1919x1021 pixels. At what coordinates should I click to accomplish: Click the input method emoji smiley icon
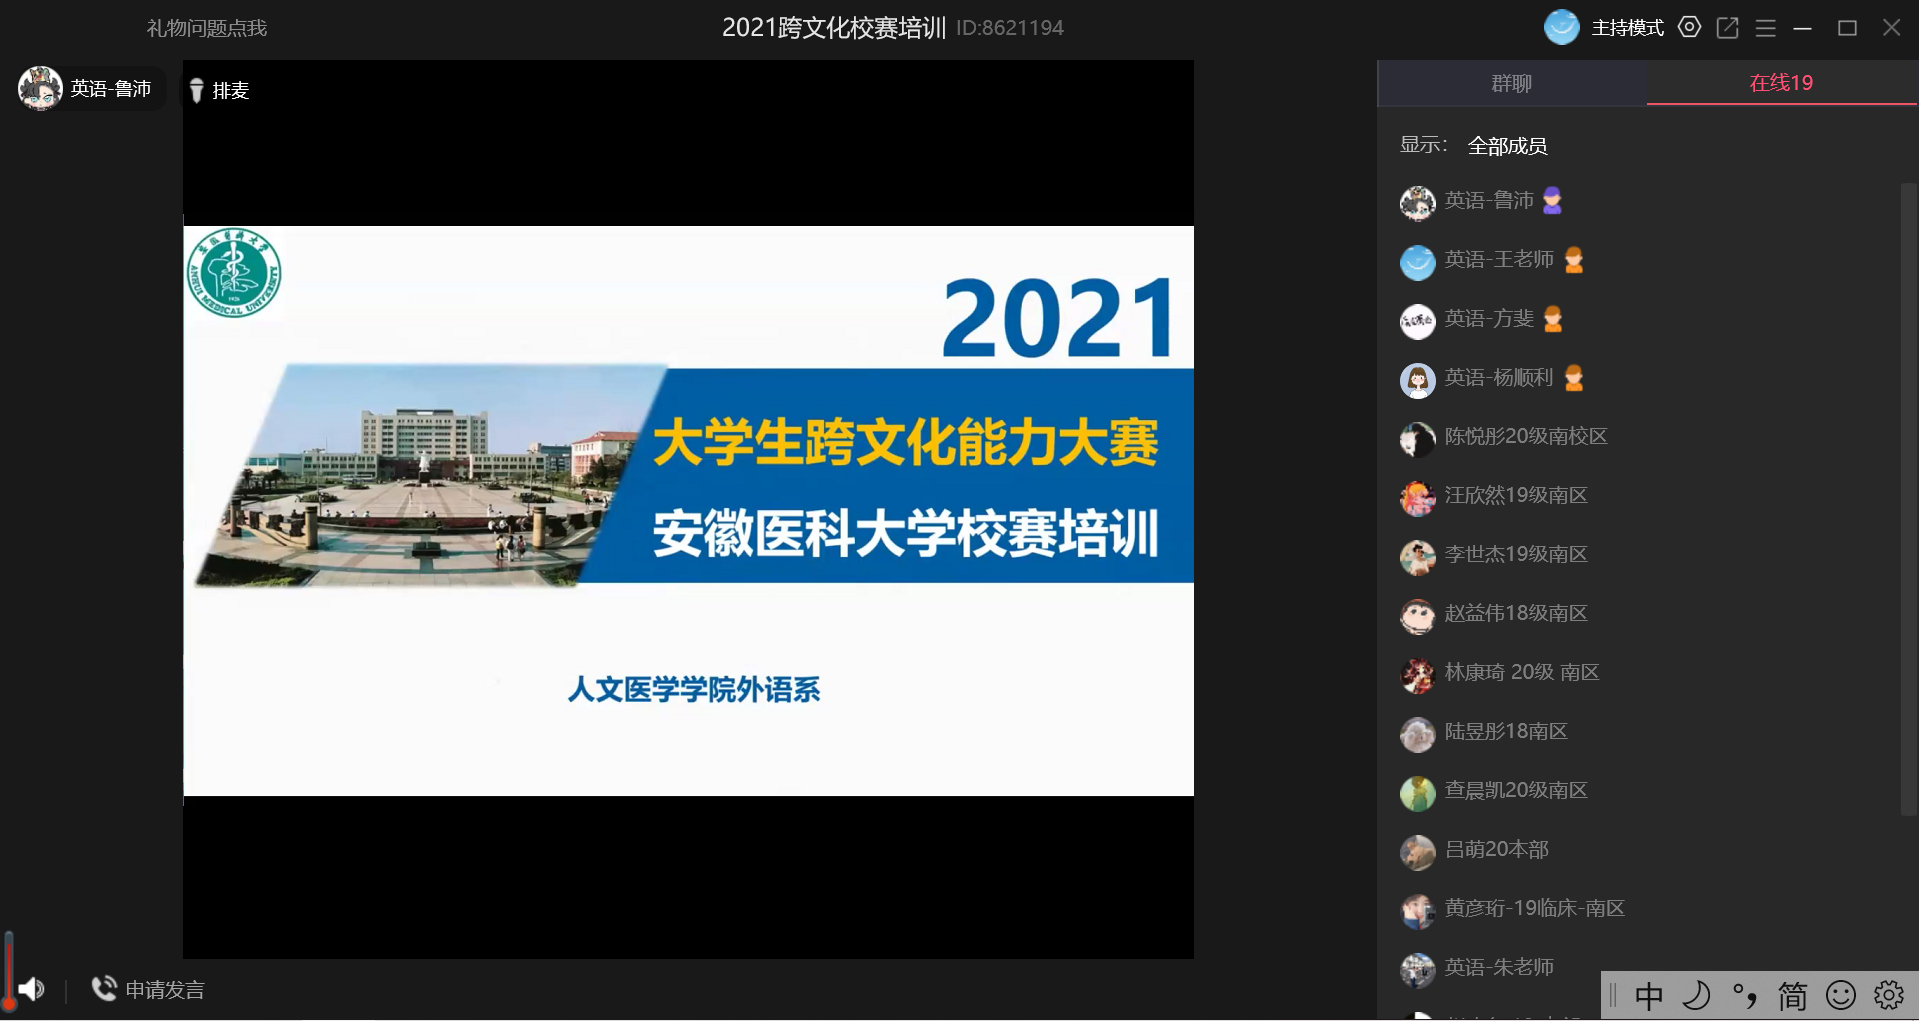tap(1840, 995)
